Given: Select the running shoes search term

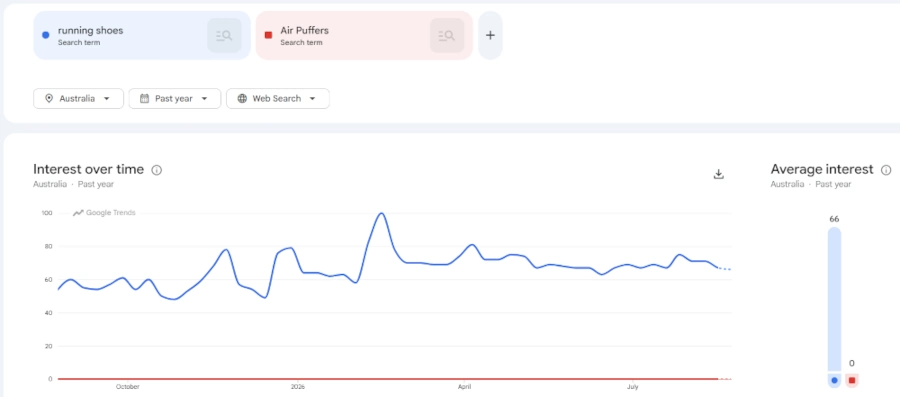Looking at the screenshot, I should pyautogui.click(x=142, y=36).
